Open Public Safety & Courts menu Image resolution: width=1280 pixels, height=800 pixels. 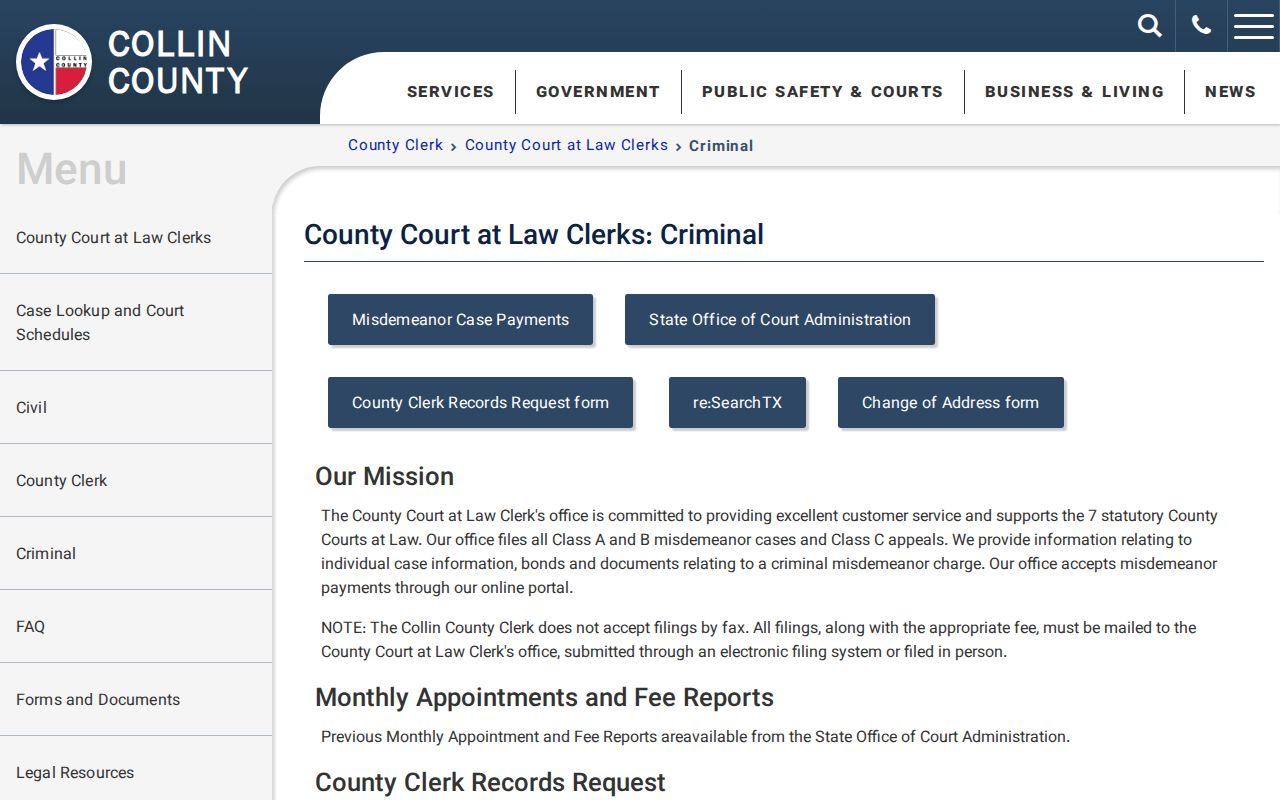tap(822, 91)
